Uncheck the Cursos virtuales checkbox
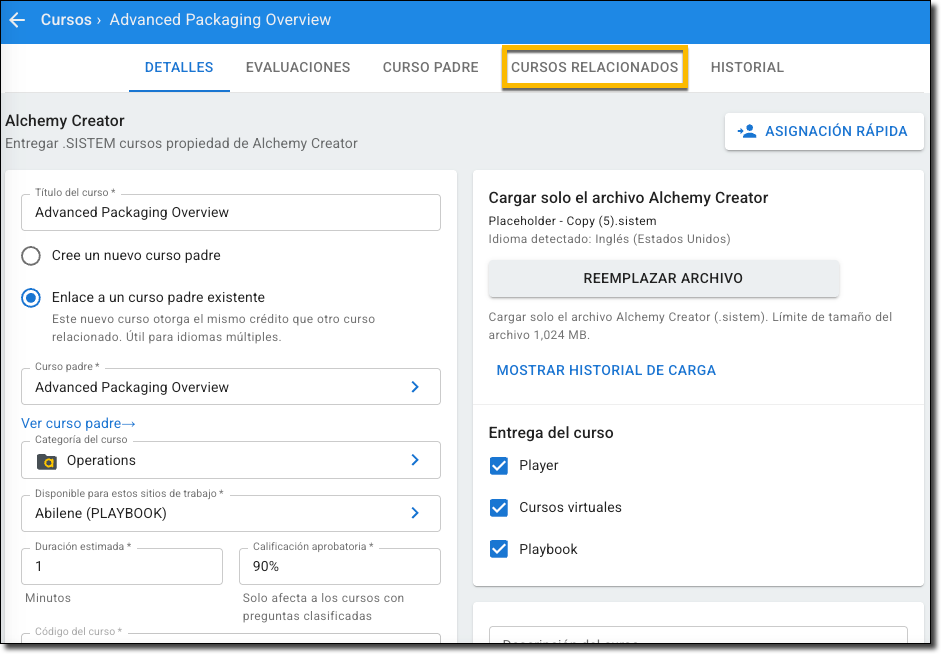 pos(499,508)
